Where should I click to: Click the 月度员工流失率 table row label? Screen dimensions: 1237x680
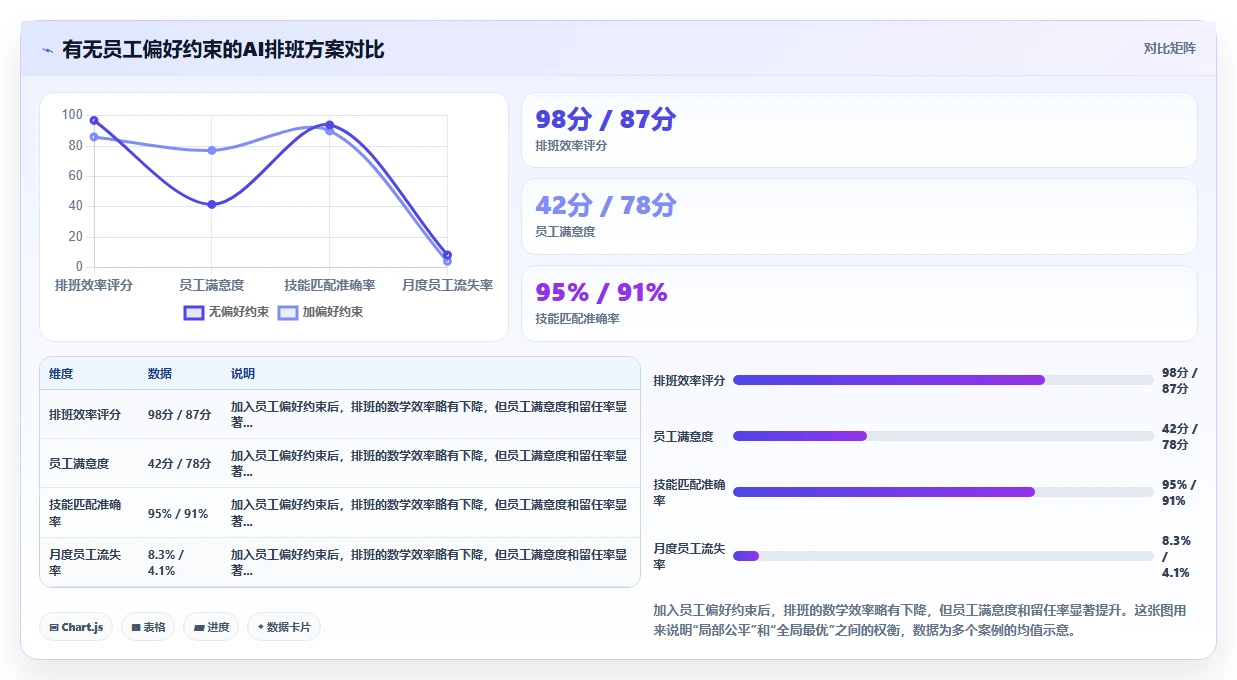85,562
